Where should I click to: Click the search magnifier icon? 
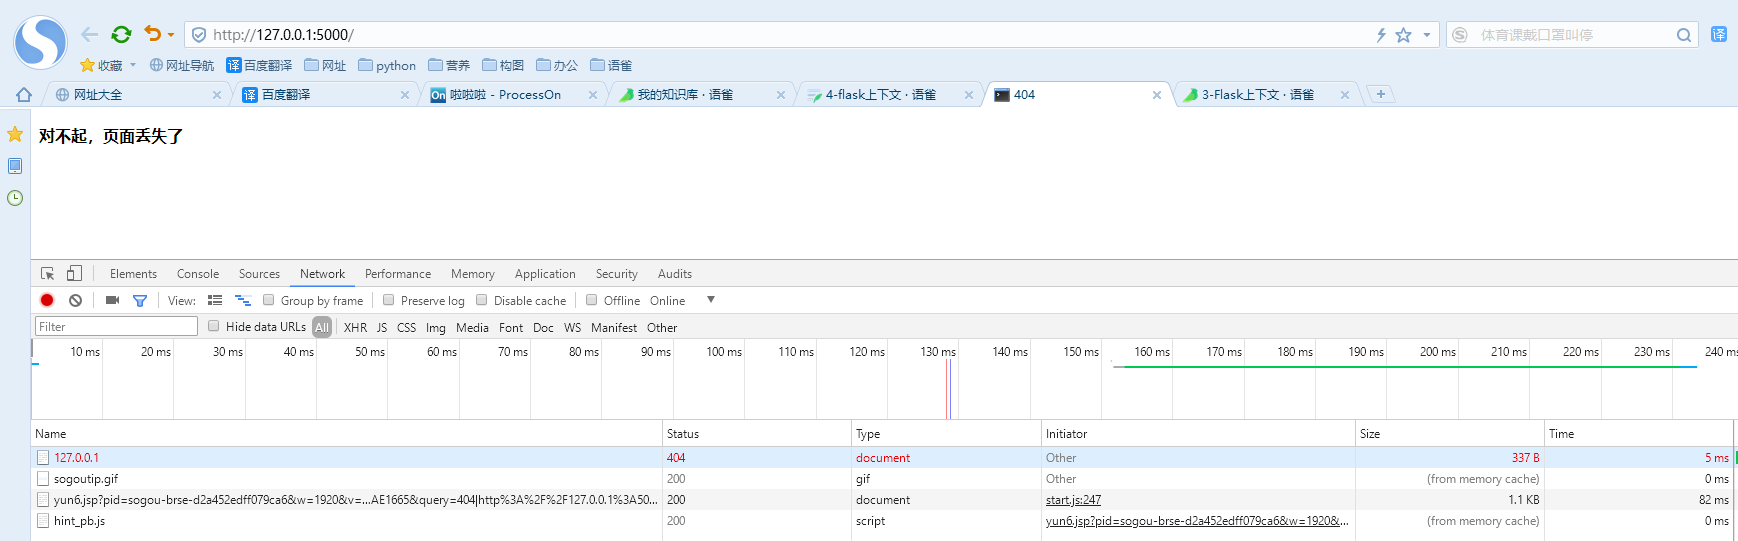[x=1684, y=35]
